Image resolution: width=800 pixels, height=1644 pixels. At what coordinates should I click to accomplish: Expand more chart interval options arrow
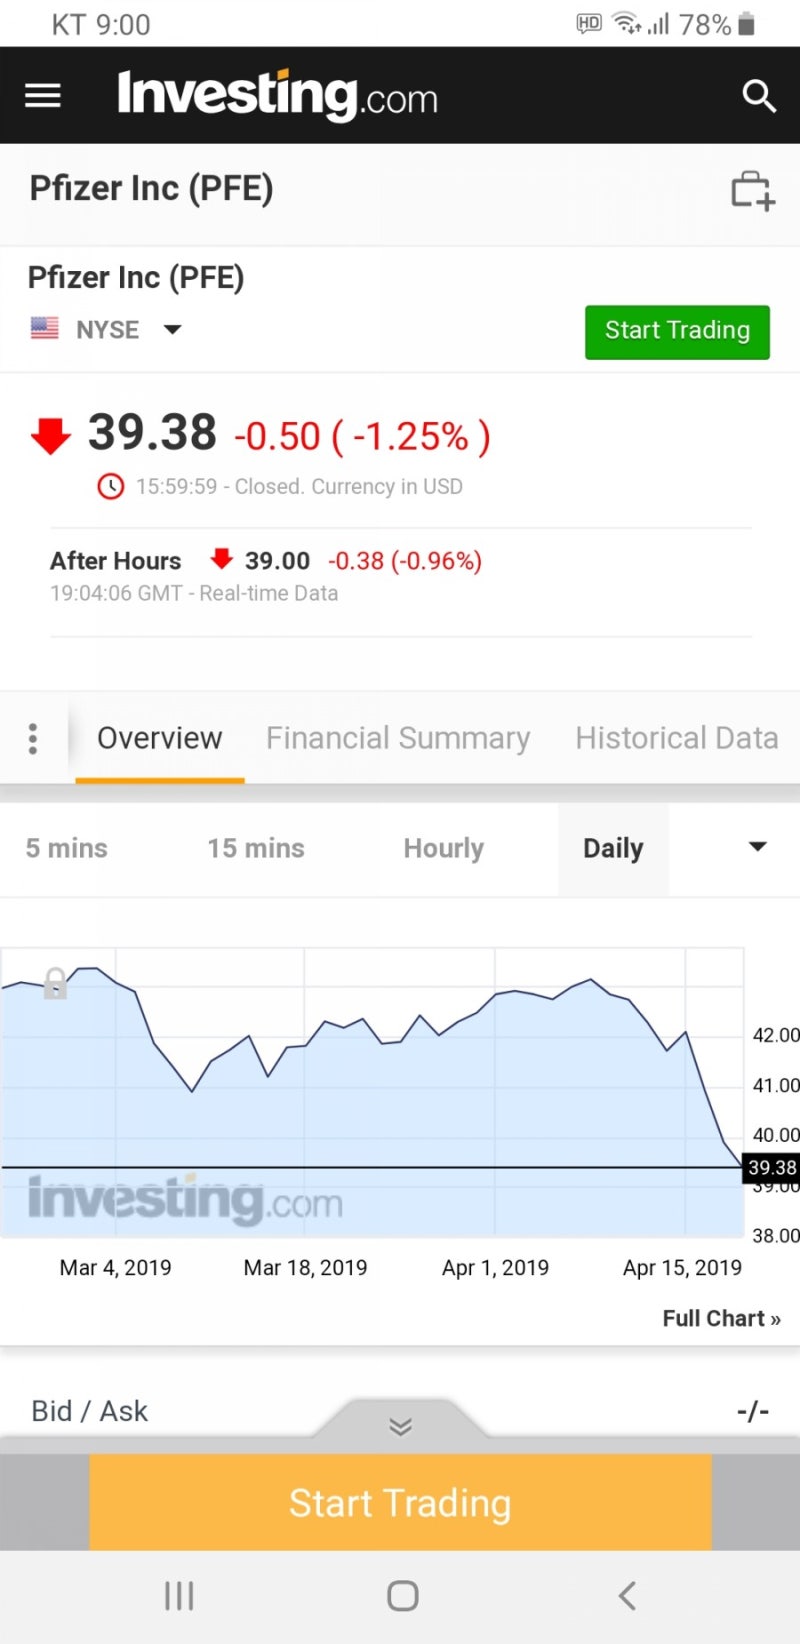[x=757, y=847]
